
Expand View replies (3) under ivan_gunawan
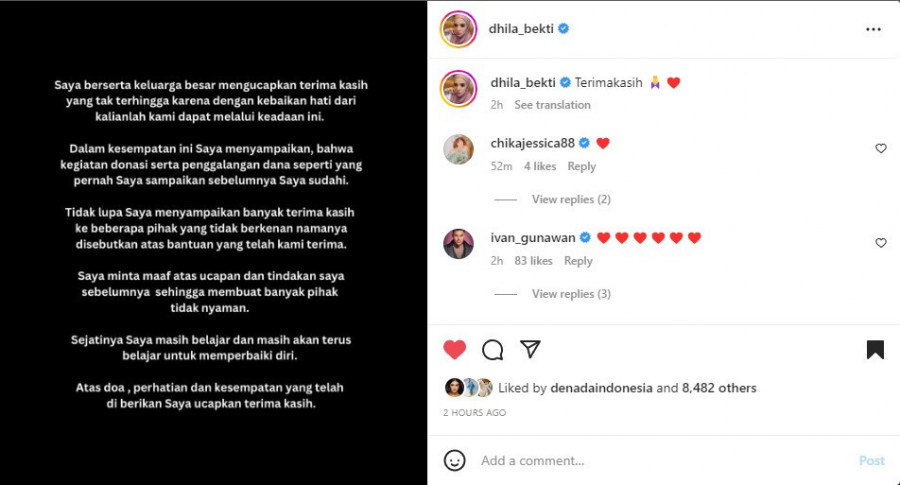[x=571, y=294]
